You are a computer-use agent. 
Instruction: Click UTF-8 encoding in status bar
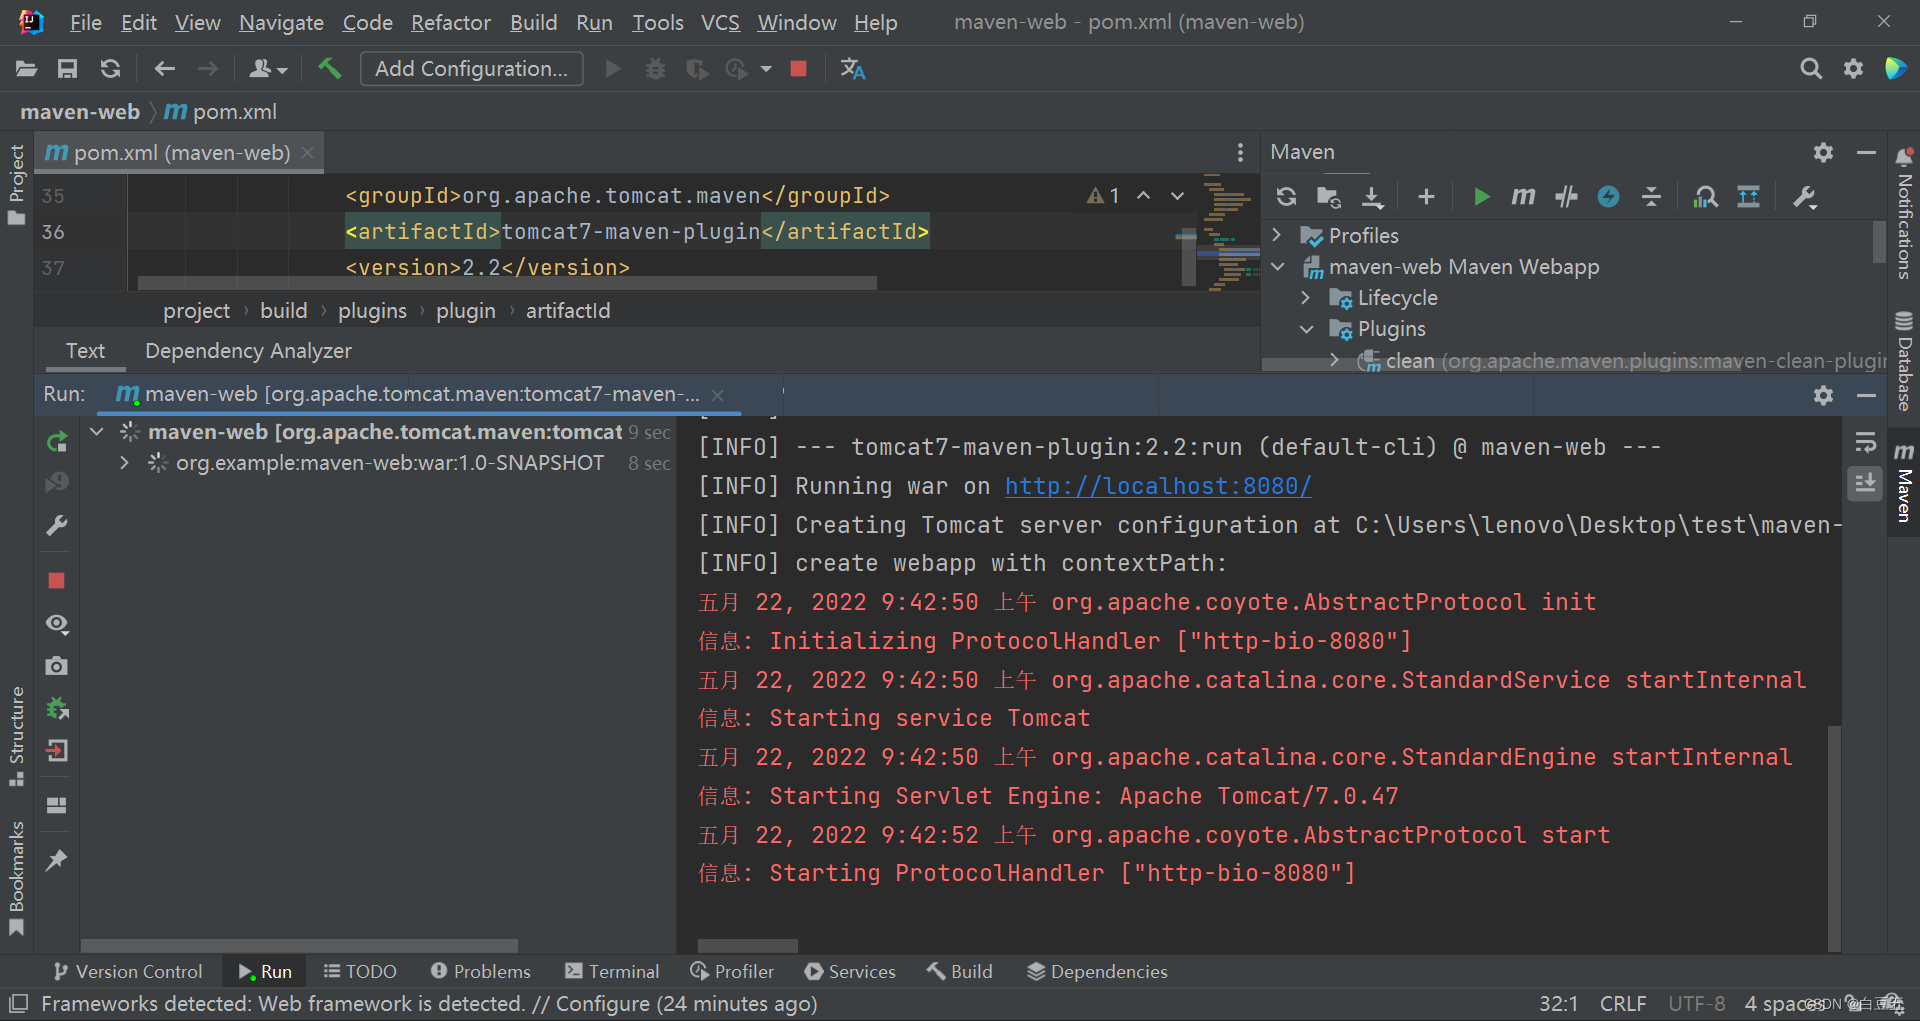point(1697,1004)
